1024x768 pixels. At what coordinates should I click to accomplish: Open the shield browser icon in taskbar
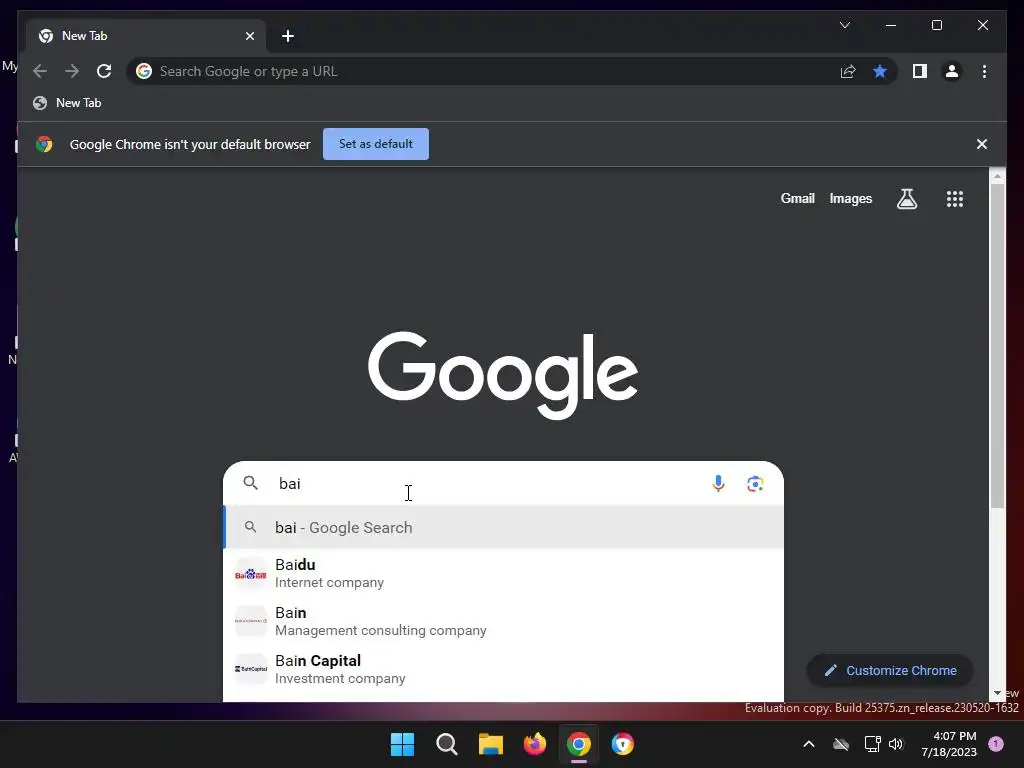pos(622,744)
